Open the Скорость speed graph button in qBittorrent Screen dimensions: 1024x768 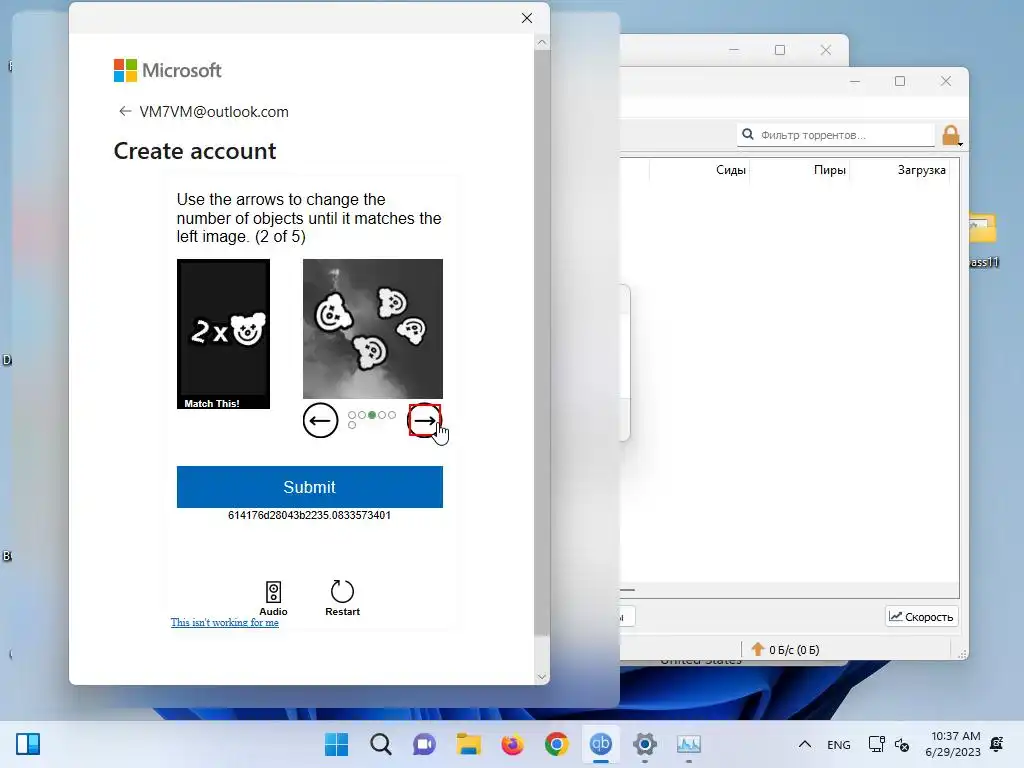(921, 616)
